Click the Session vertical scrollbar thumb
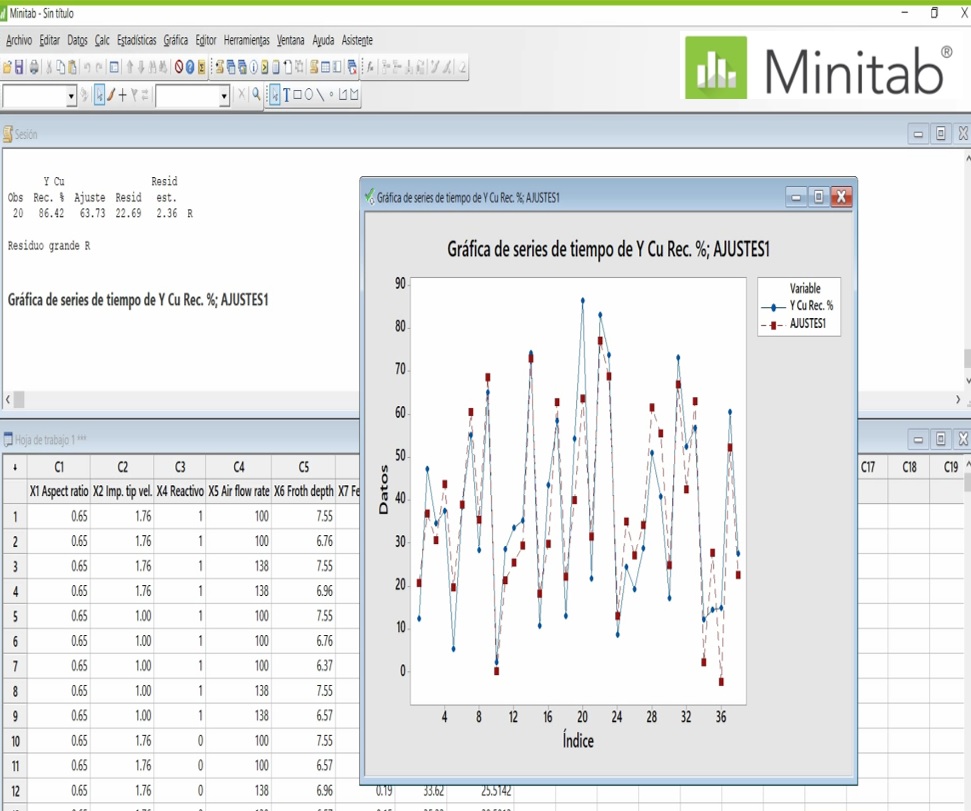Screen dimensions: 971x811 coord(967,358)
